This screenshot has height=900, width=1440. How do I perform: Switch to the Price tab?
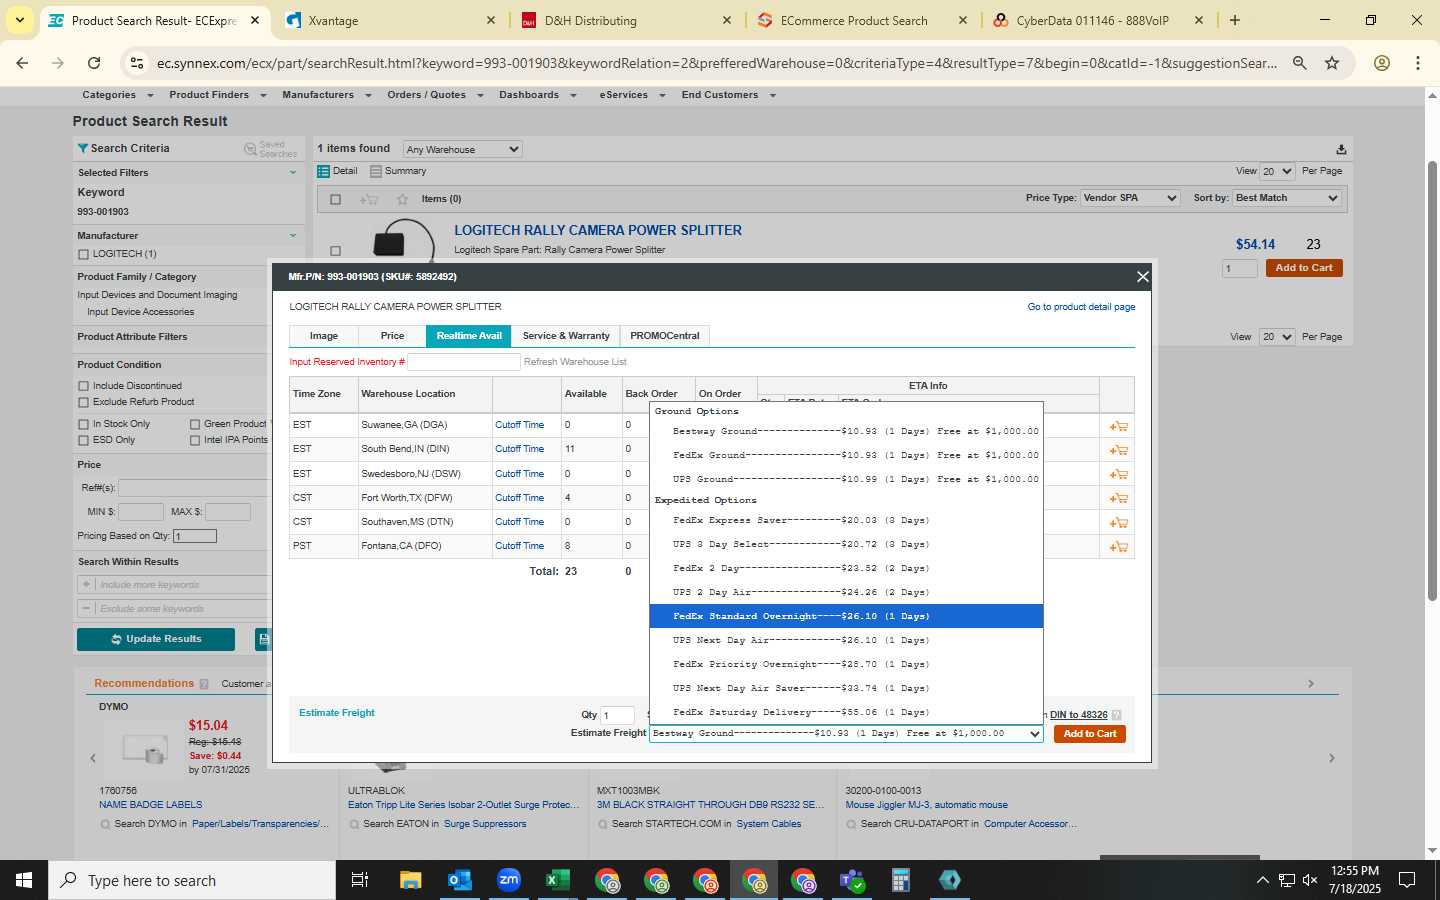pyautogui.click(x=392, y=336)
